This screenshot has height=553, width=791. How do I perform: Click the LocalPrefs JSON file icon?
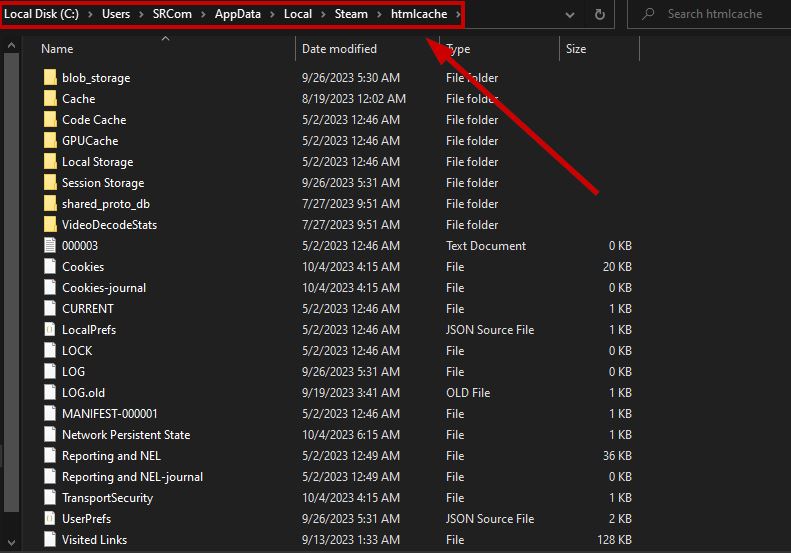tap(51, 330)
